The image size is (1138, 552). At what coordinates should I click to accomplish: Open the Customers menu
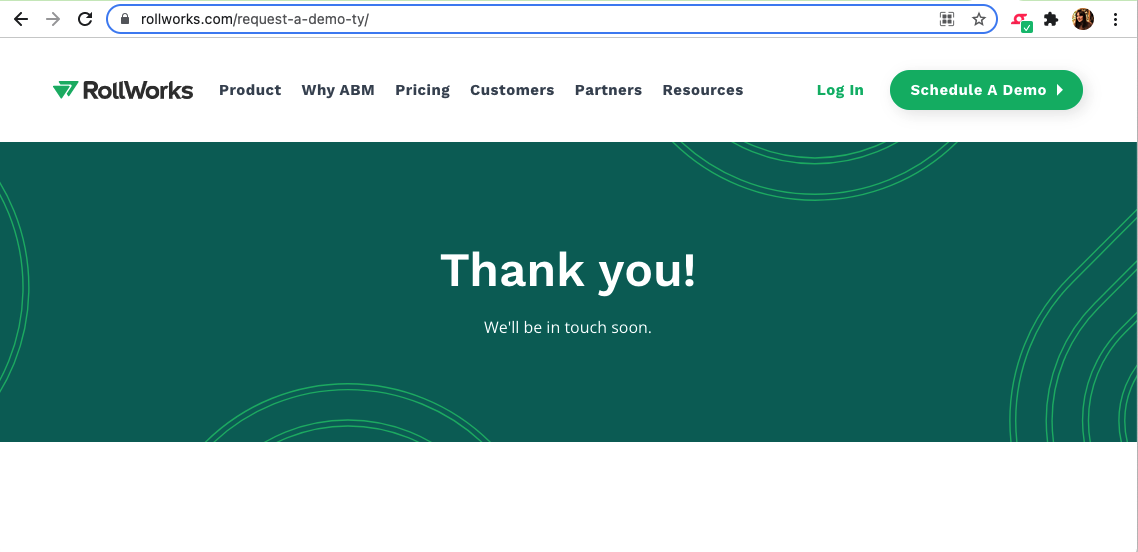pos(512,90)
